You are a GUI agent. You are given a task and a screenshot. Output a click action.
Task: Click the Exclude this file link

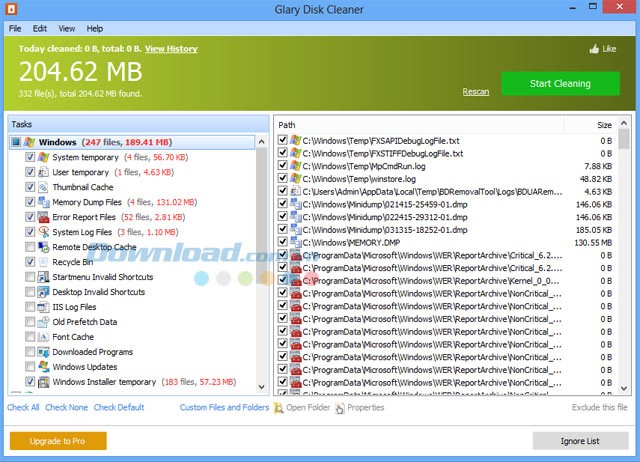tap(600, 407)
